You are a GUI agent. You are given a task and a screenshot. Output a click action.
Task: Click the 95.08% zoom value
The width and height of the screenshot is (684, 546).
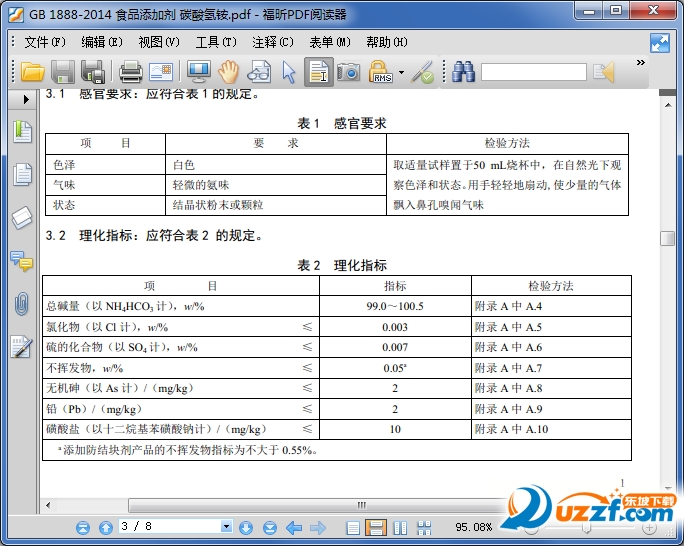coord(474,527)
